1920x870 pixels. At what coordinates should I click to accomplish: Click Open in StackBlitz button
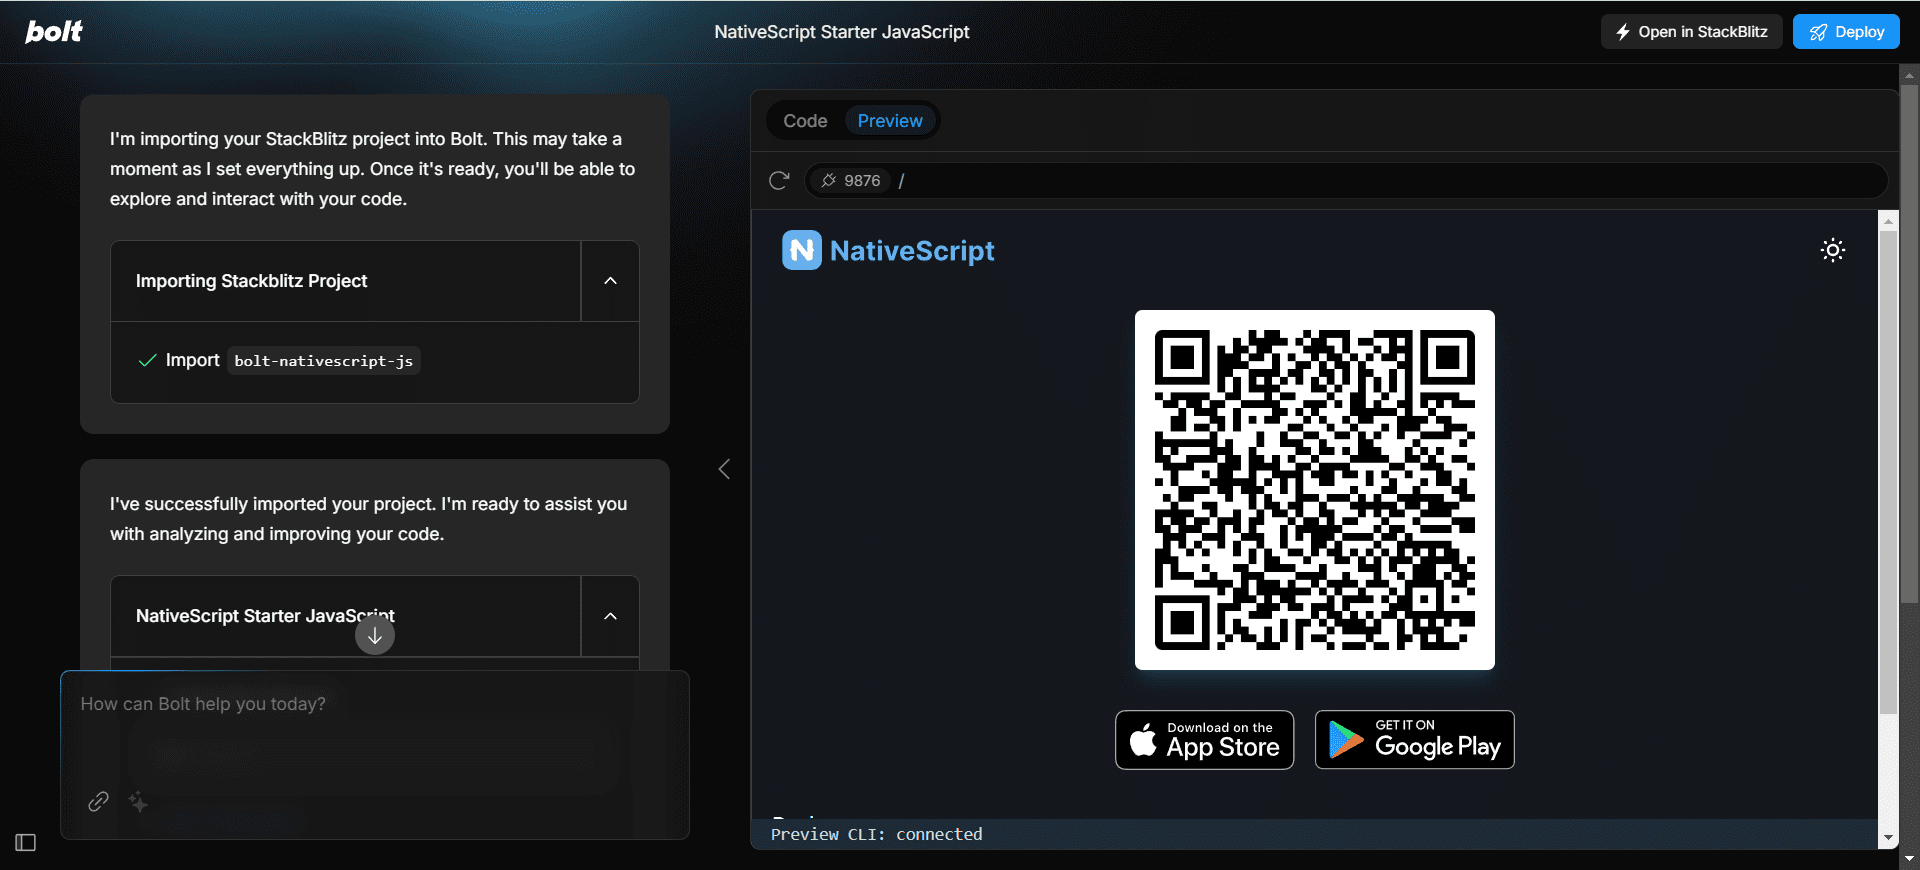click(1691, 32)
